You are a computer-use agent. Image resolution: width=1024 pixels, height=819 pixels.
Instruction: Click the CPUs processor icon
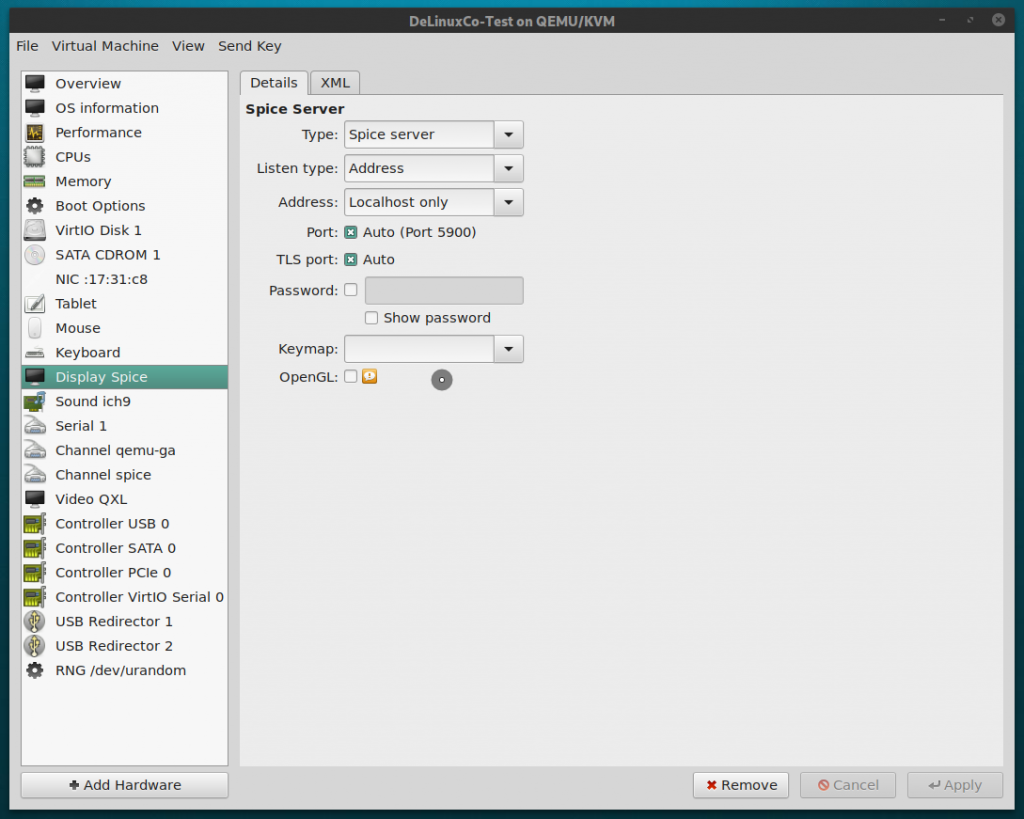(37, 156)
